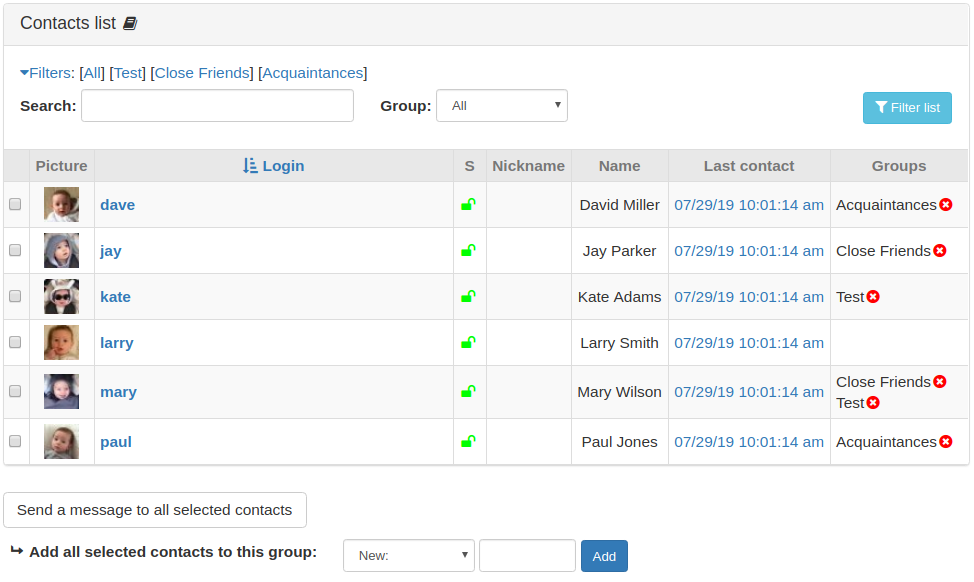Click the name Larry Smith

point(619,342)
